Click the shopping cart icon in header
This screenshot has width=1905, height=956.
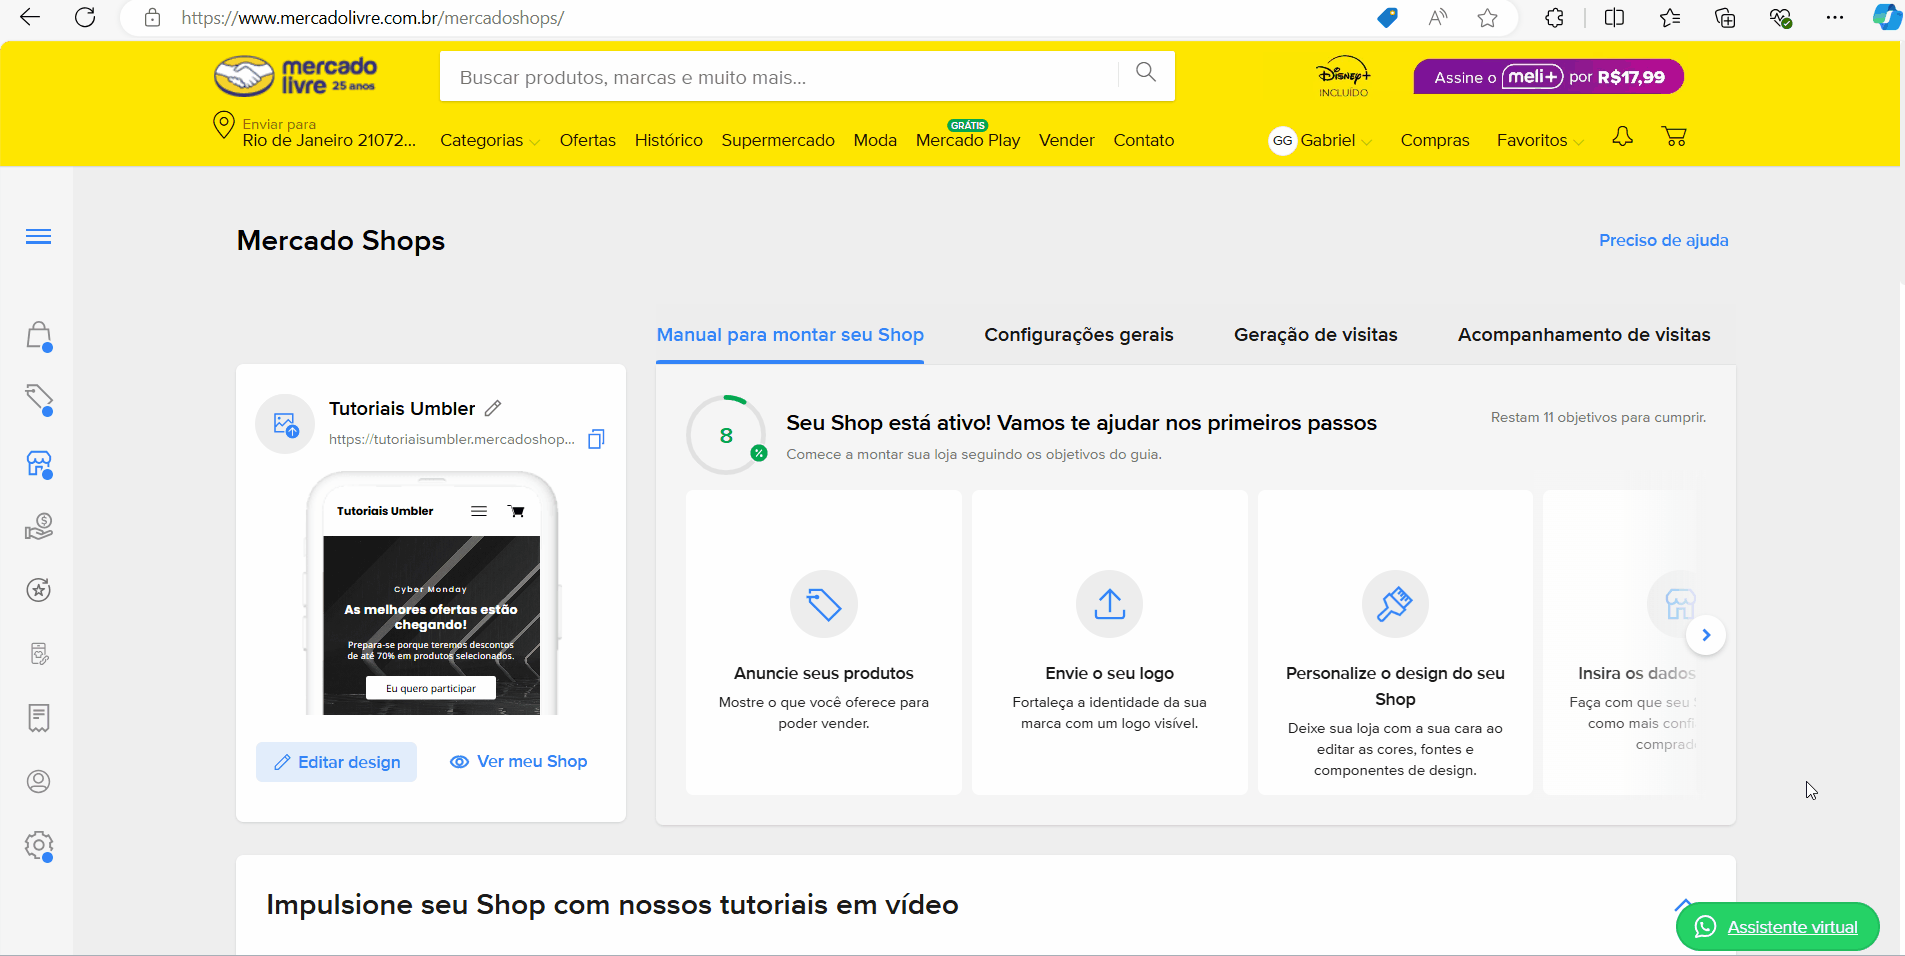coord(1674,137)
